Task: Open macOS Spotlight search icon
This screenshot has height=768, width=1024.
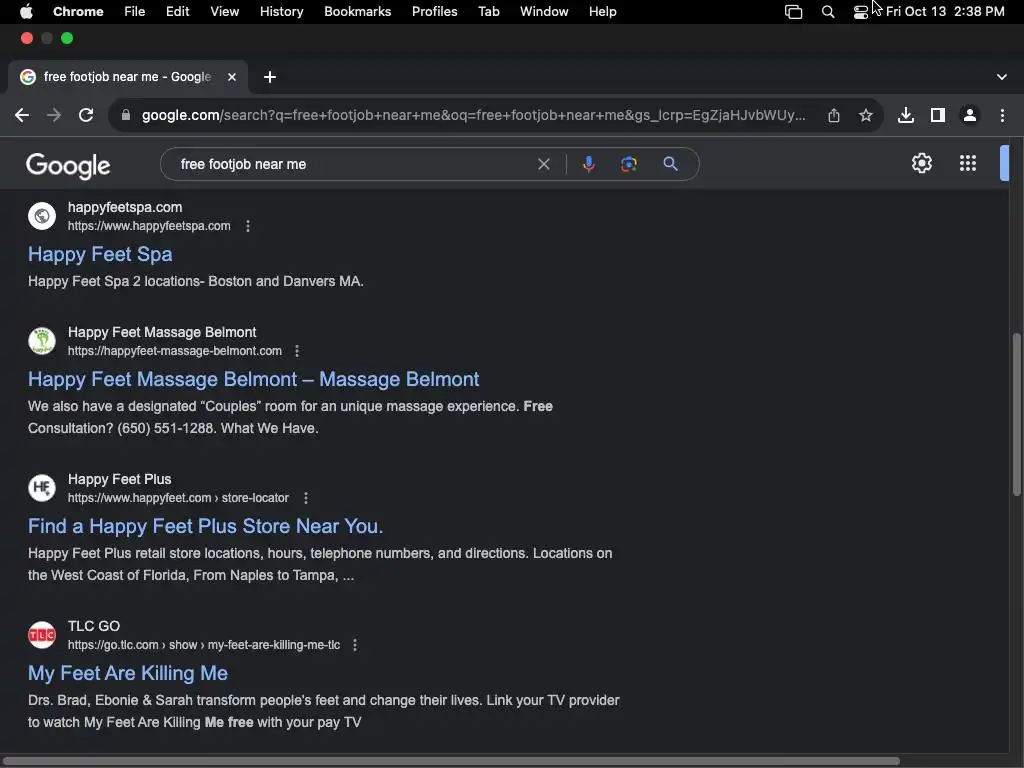Action: pos(827,12)
